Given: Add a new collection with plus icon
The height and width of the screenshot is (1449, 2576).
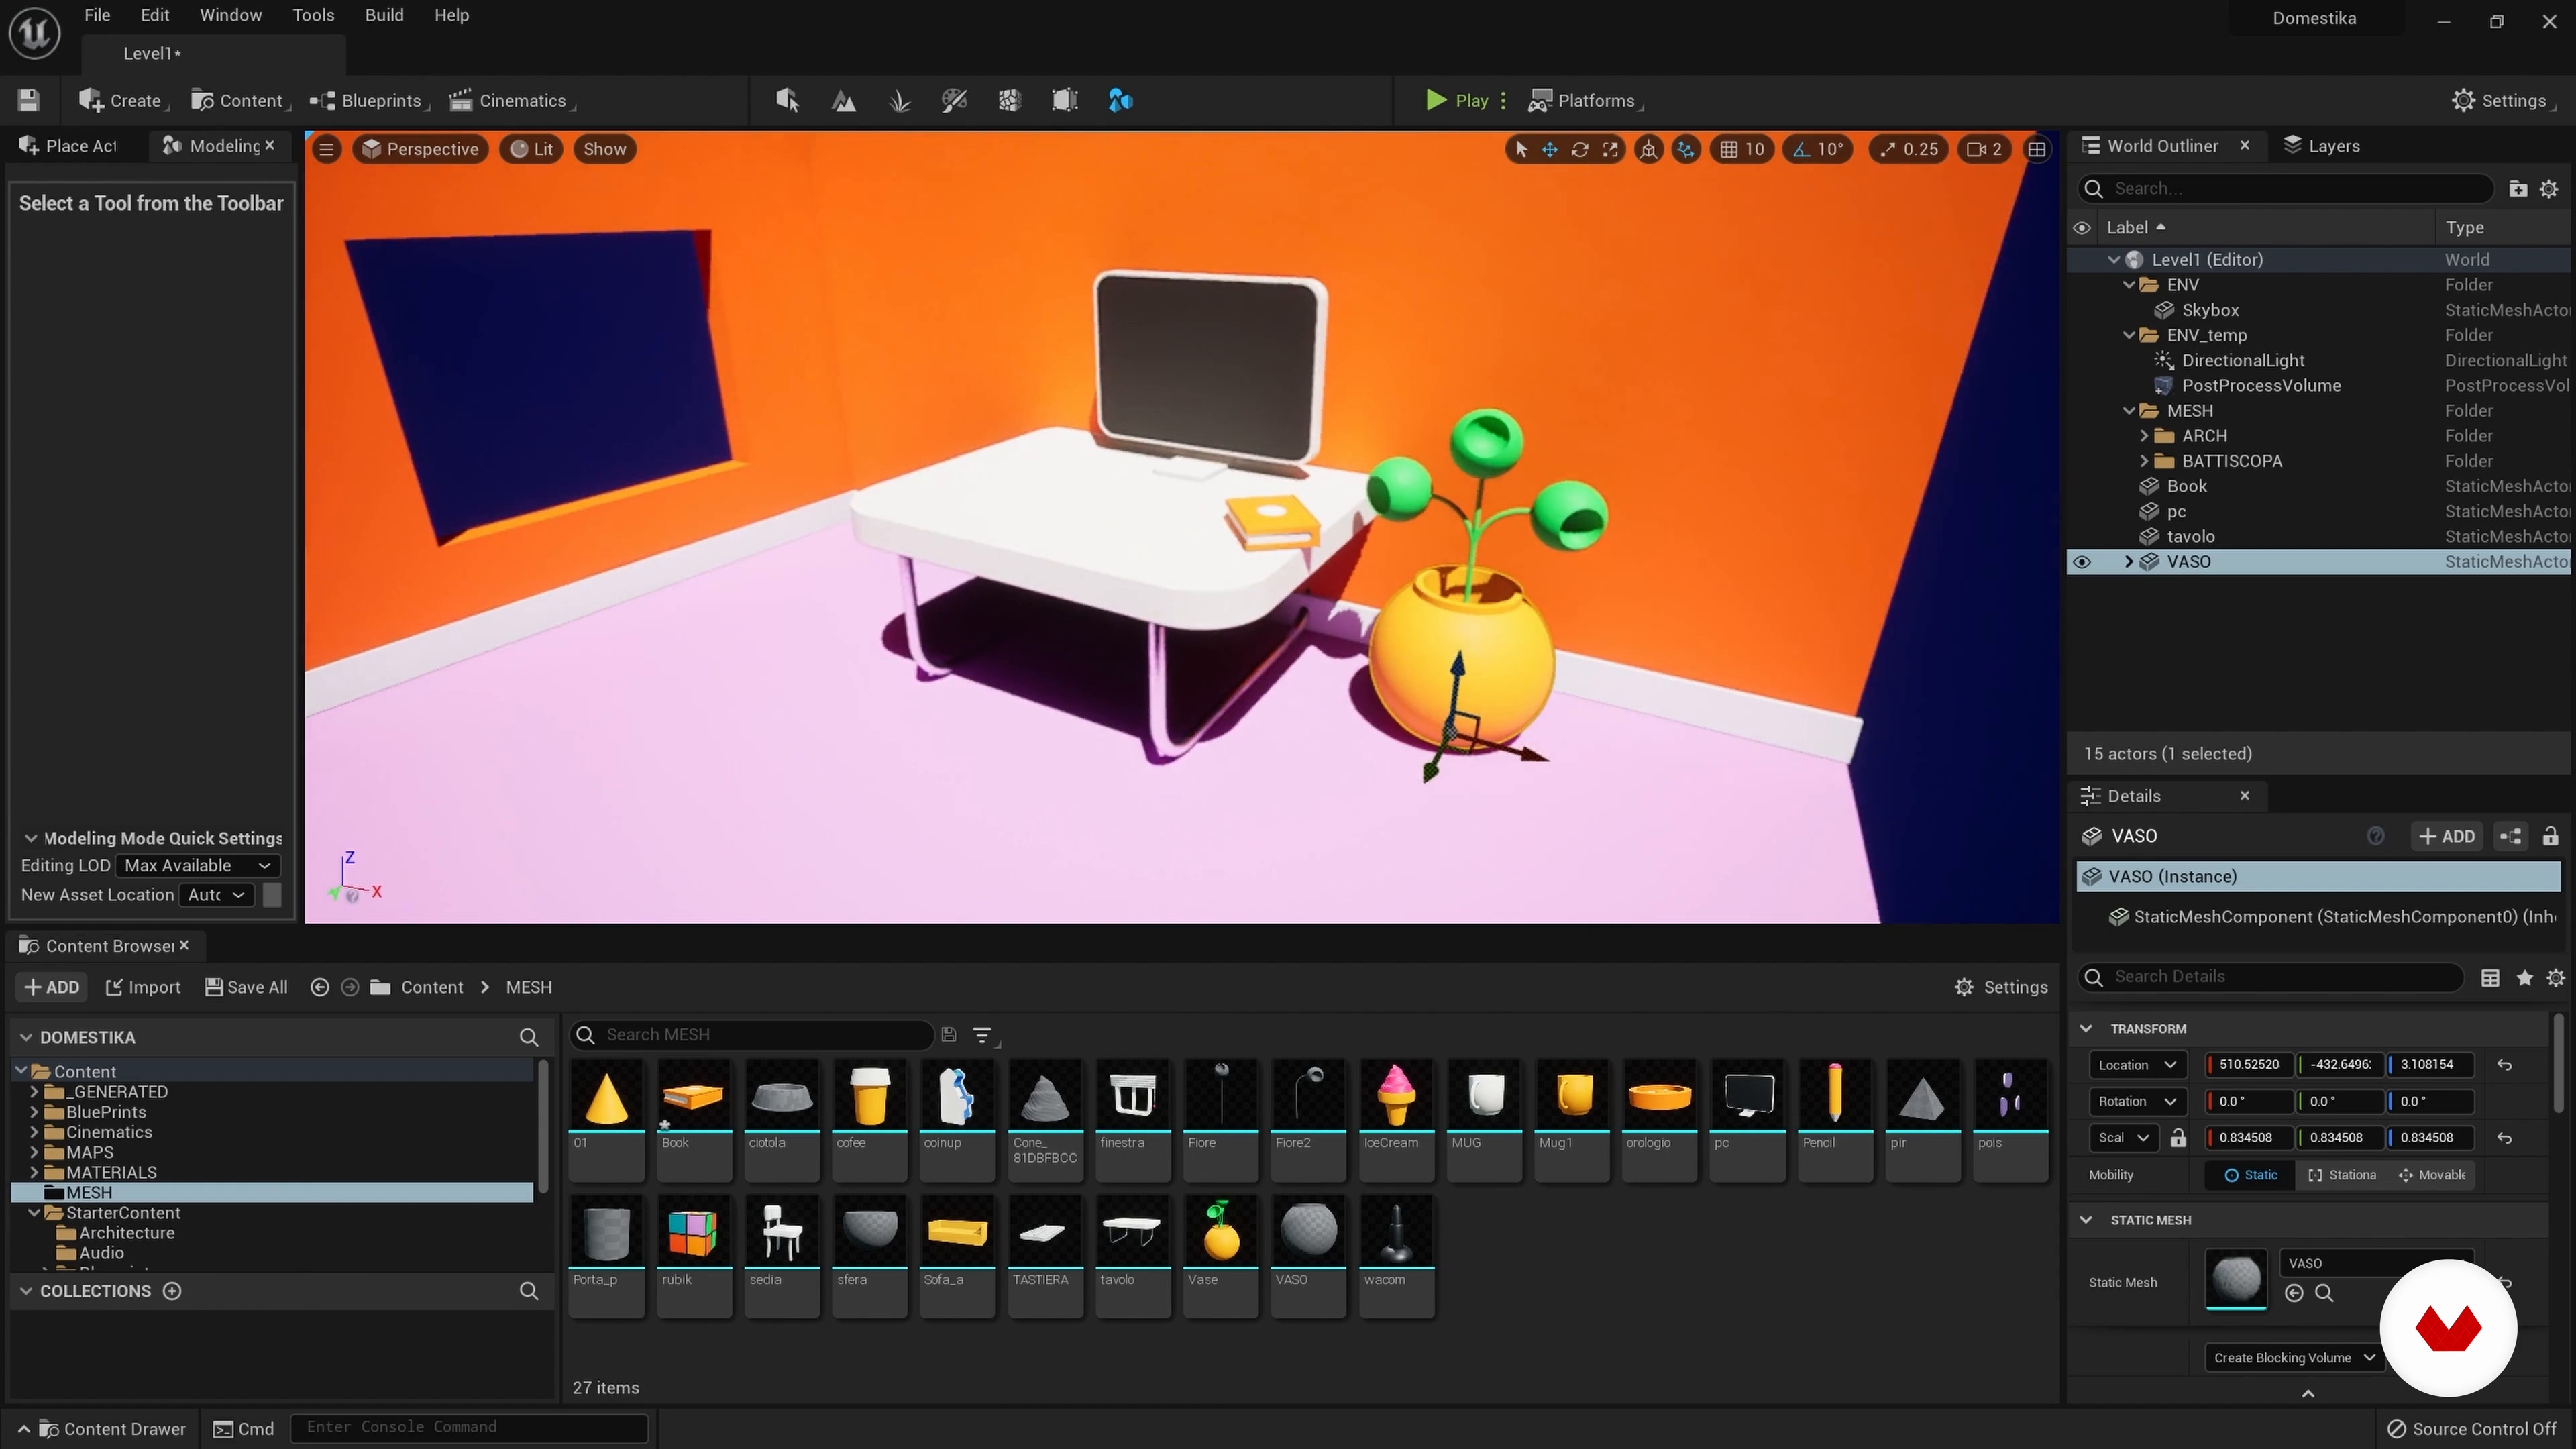Looking at the screenshot, I should click(172, 1291).
